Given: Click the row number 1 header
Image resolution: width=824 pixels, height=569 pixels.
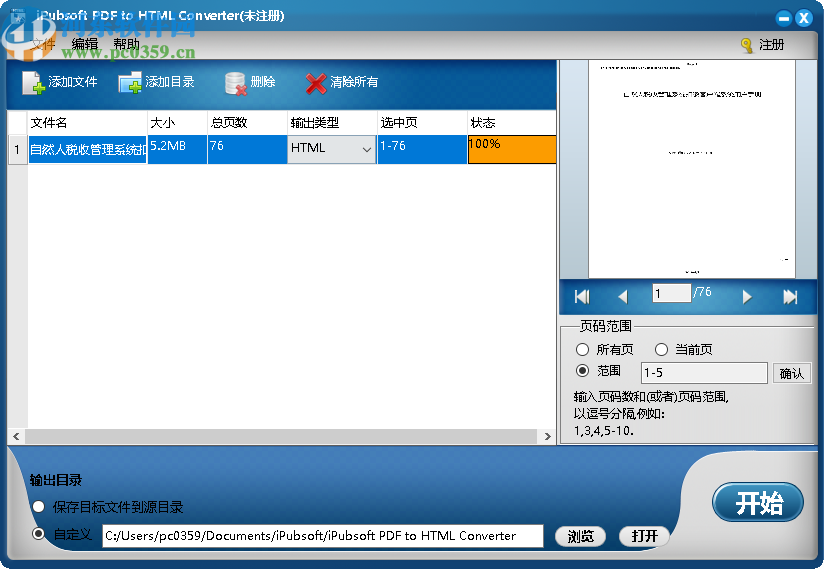Looking at the screenshot, I should pyautogui.click(x=17, y=150).
